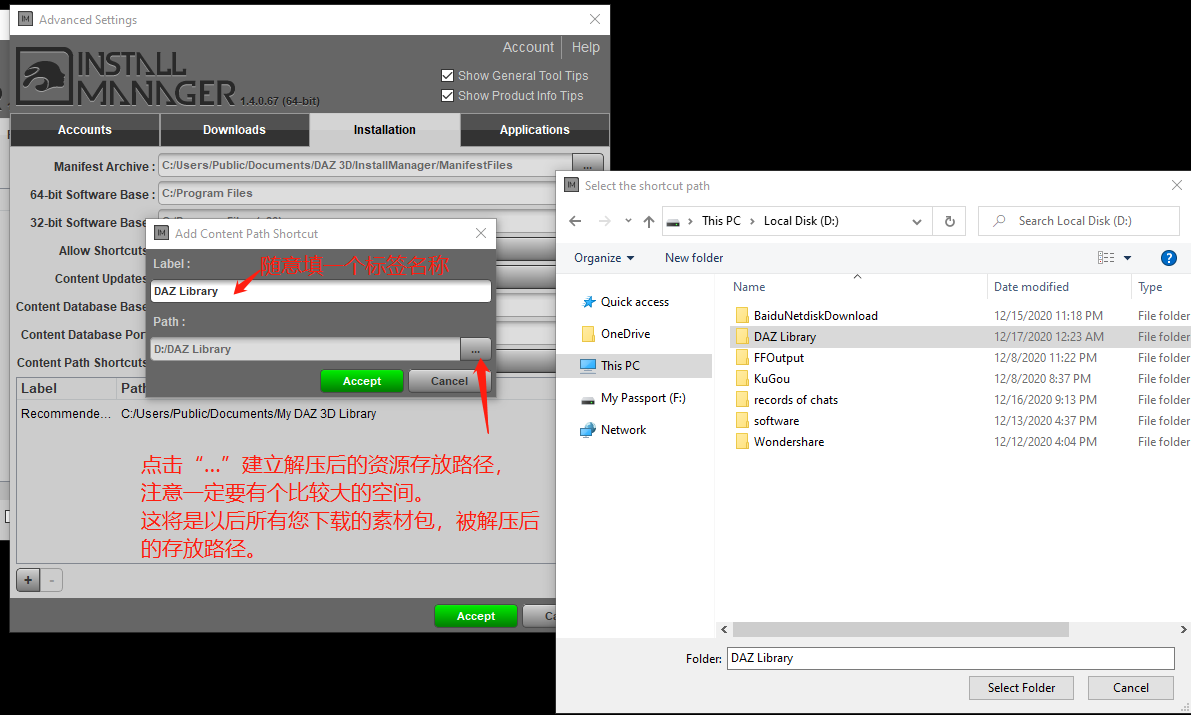Remove content path with the minus button
This screenshot has width=1191, height=715.
pos(52,581)
